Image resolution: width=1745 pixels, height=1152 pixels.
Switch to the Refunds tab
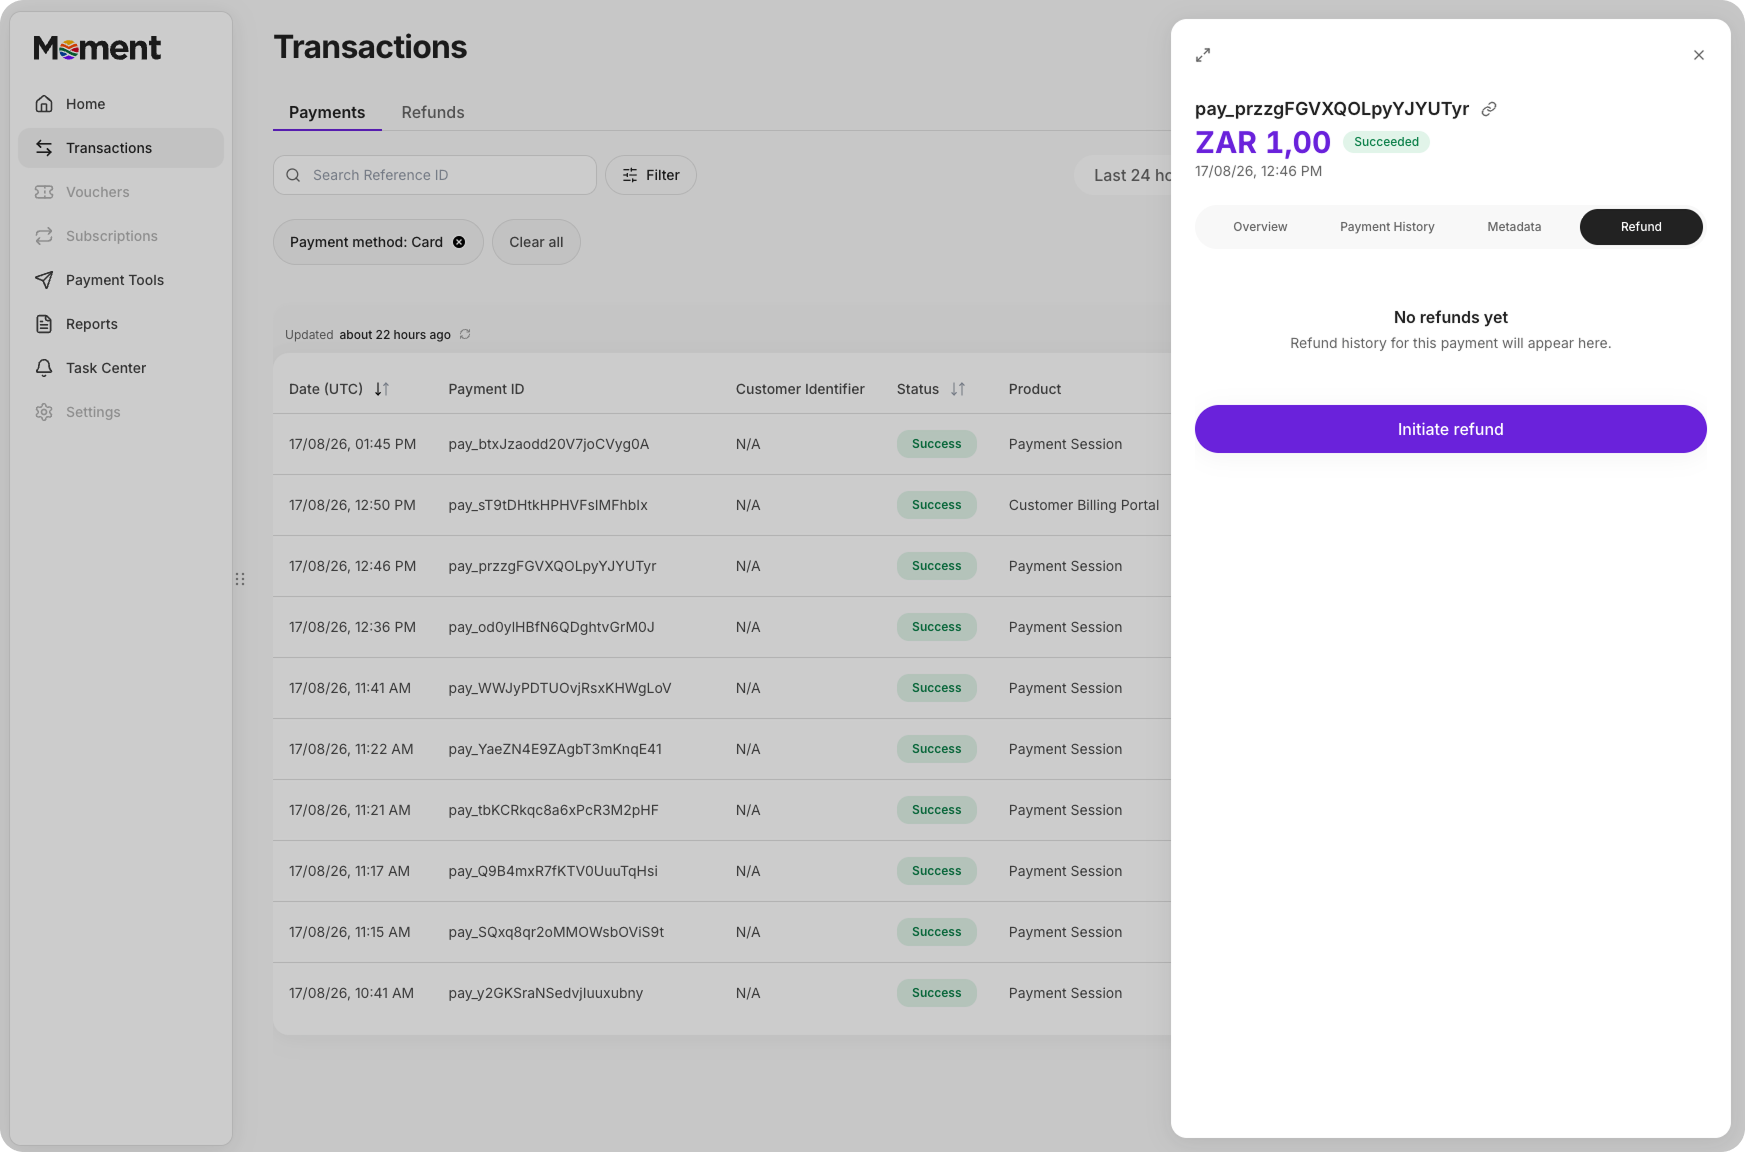pyautogui.click(x=433, y=112)
